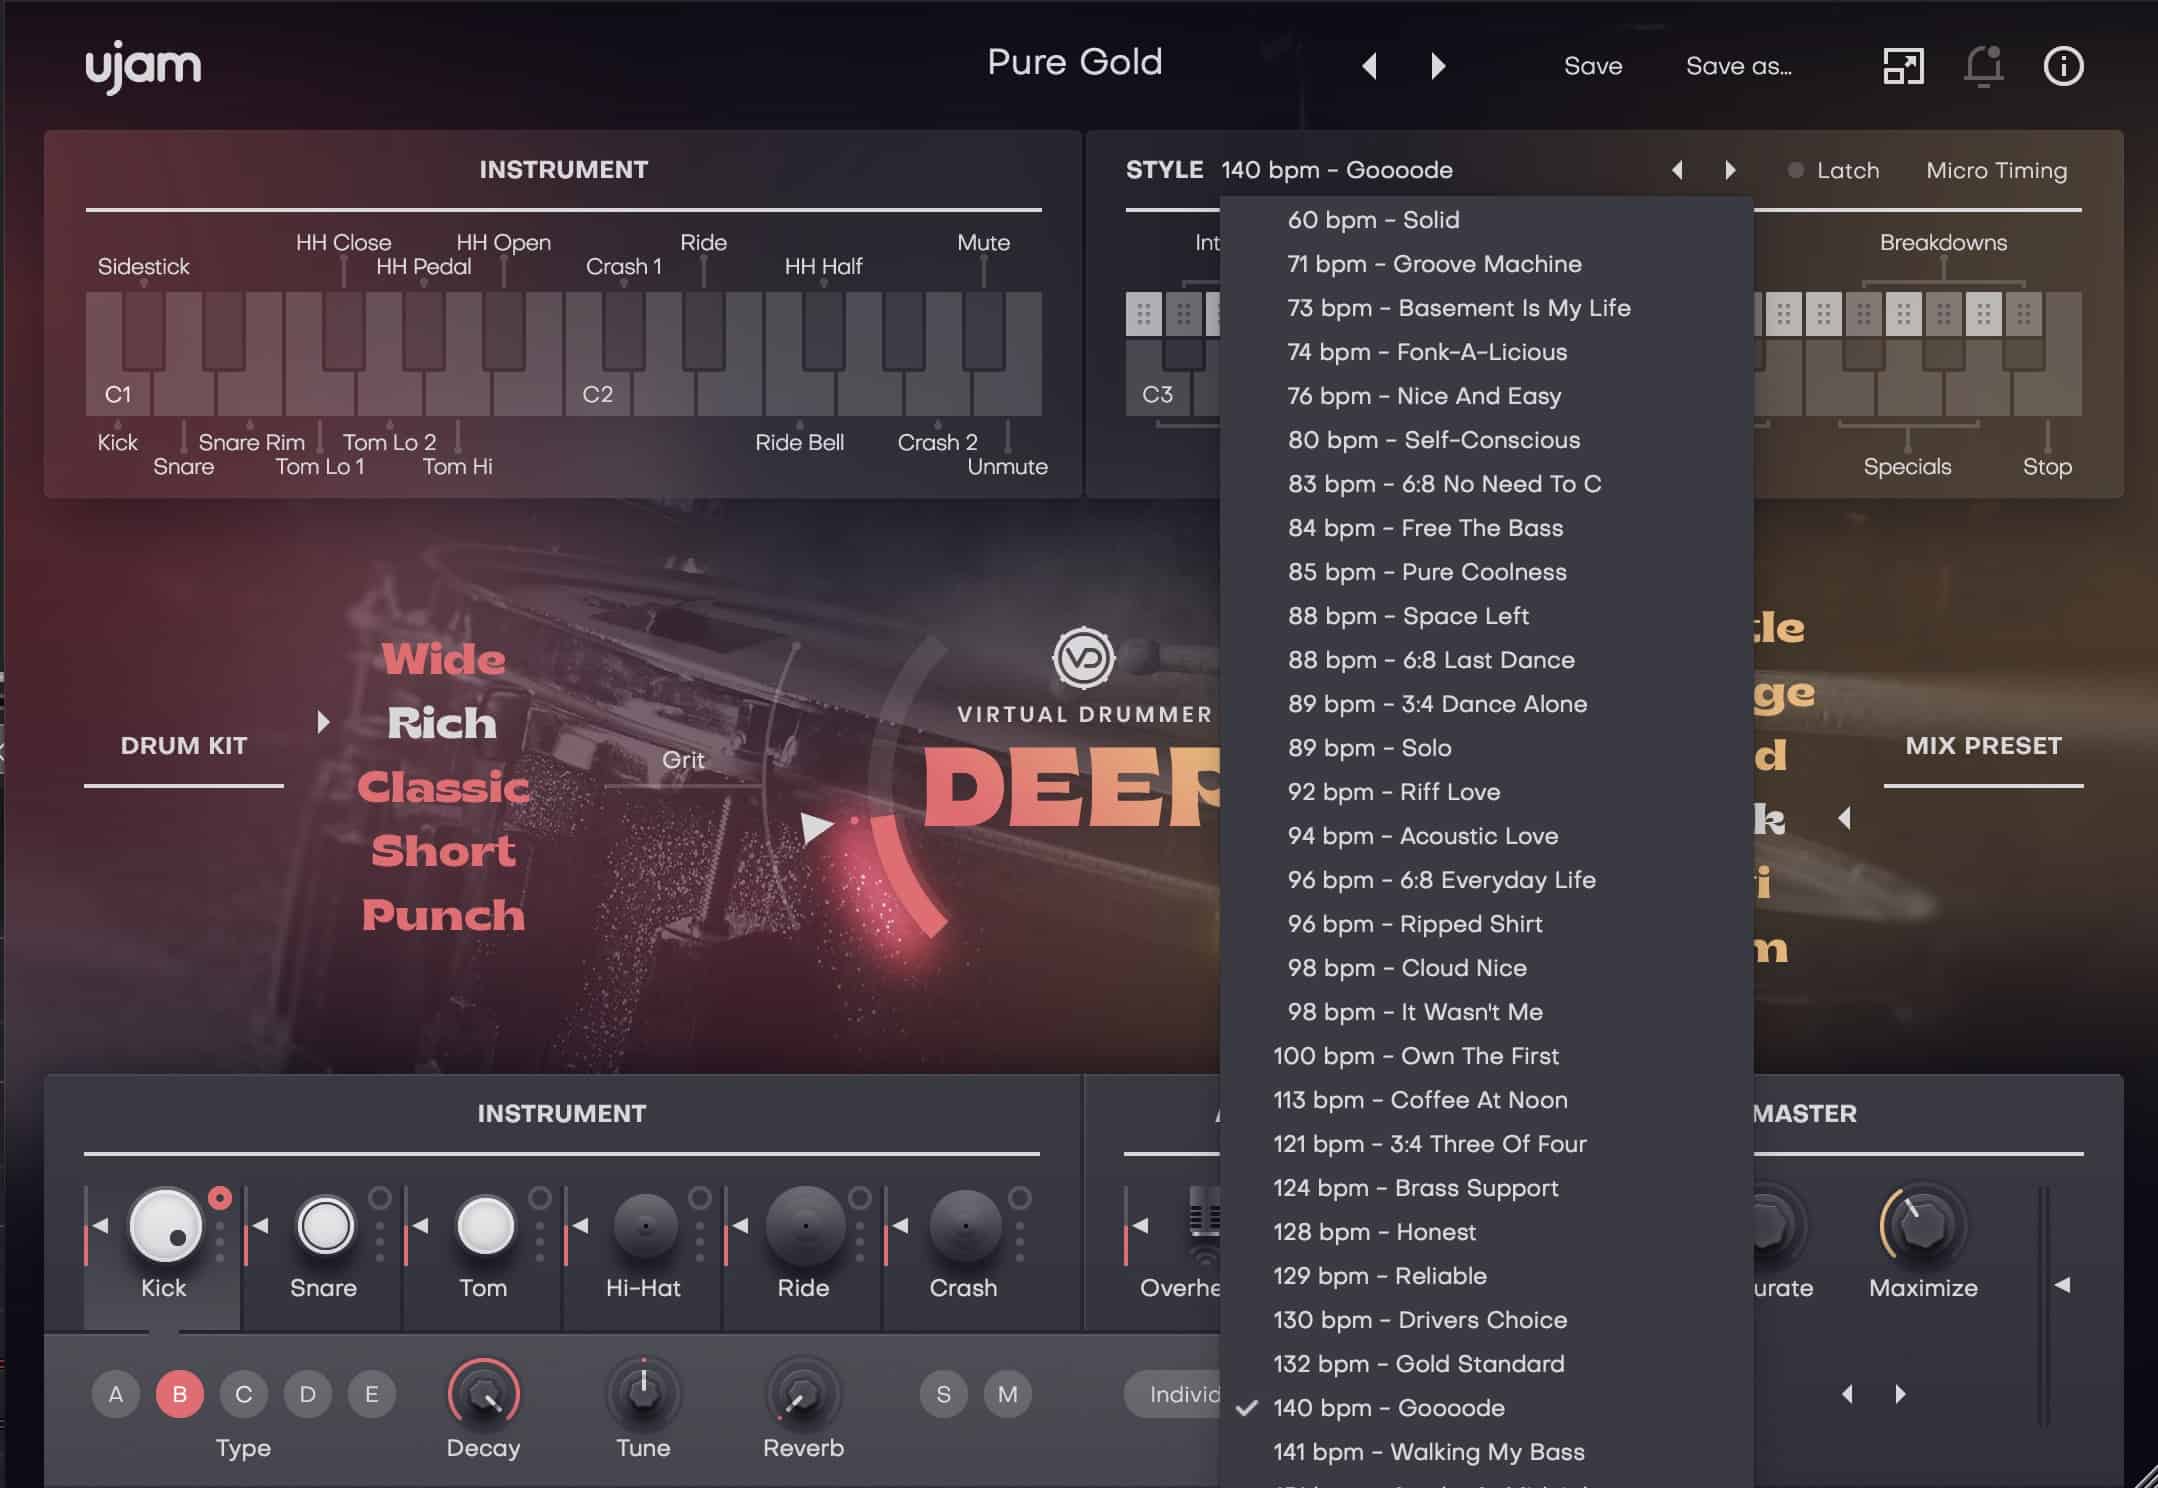
Task: Open the Style dropdown showing 140 bpm - Gooode
Action: [x=1337, y=170]
